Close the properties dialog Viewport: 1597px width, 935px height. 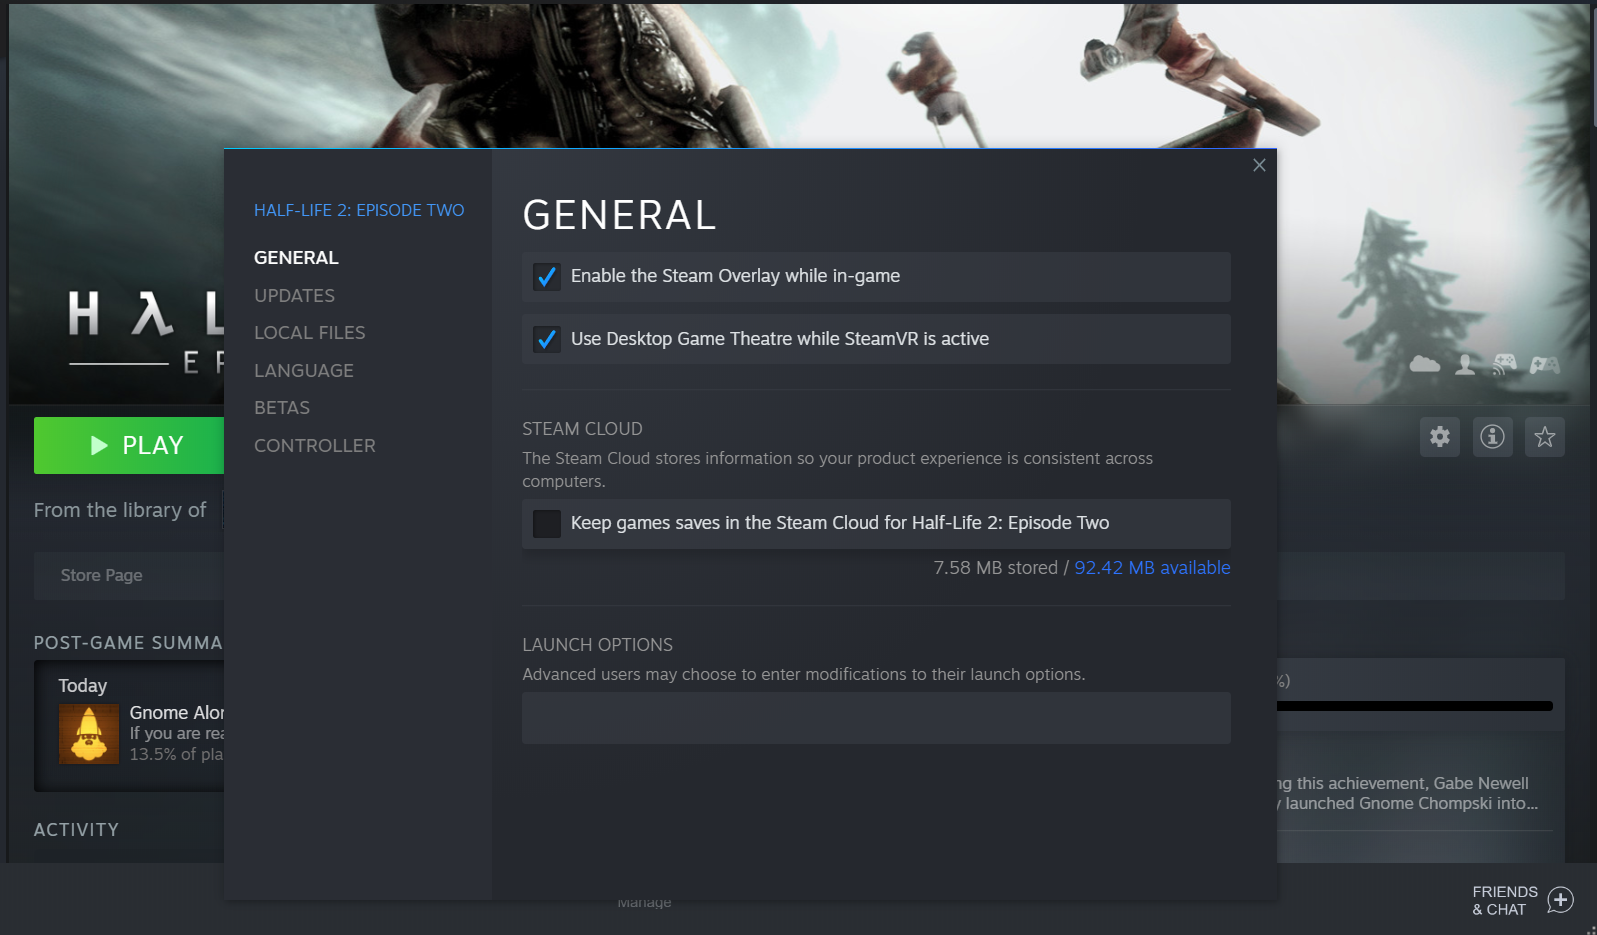[x=1259, y=165]
